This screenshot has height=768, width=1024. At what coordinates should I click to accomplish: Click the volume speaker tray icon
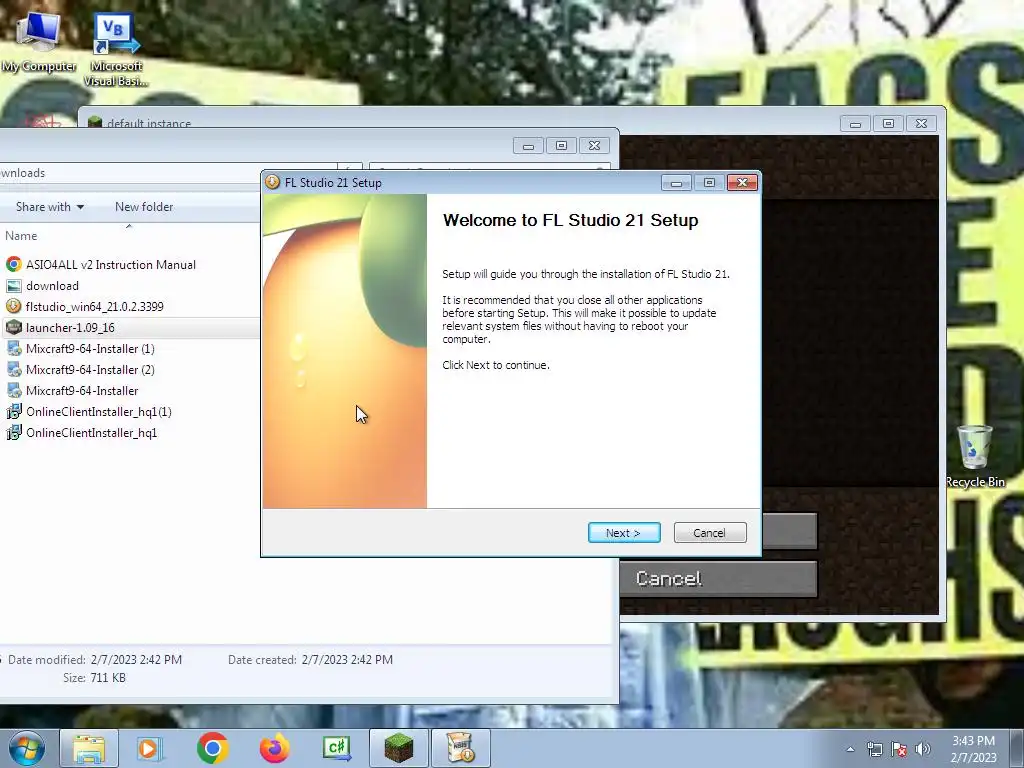click(923, 749)
